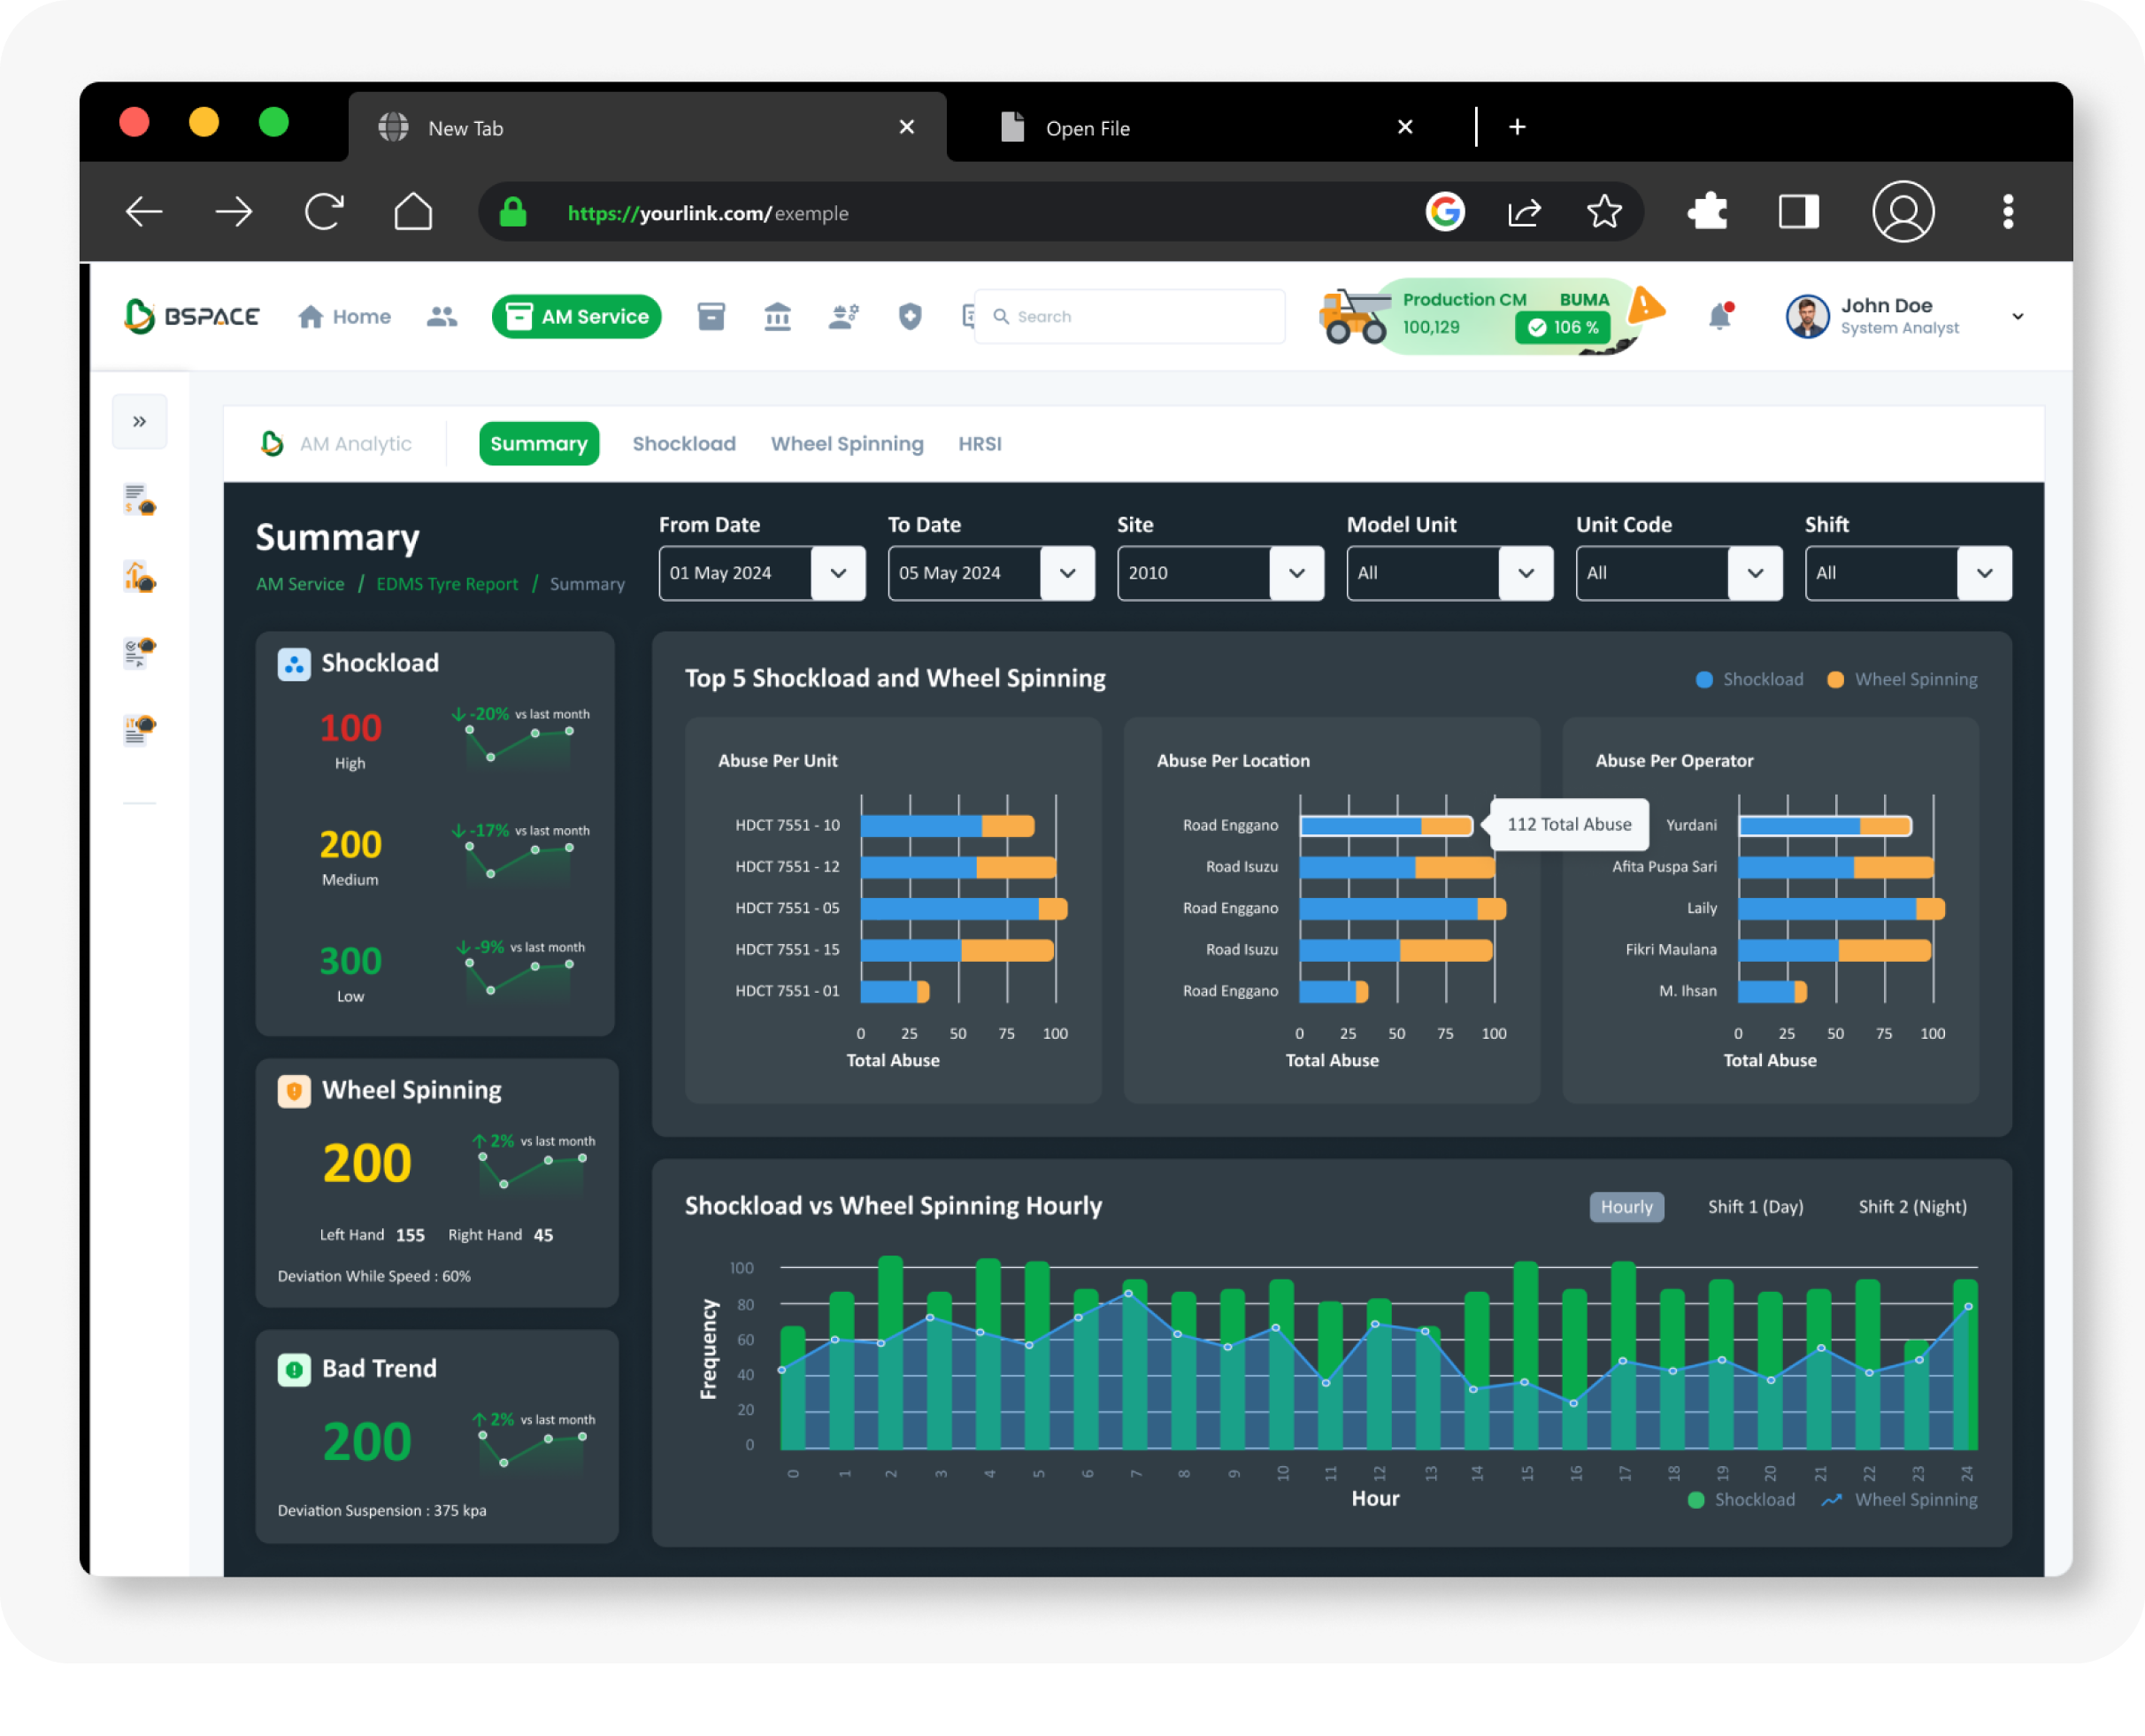Click the Road Enggano top abuse bar
The width and height of the screenshot is (2145, 1736).
pyautogui.click(x=1385, y=826)
